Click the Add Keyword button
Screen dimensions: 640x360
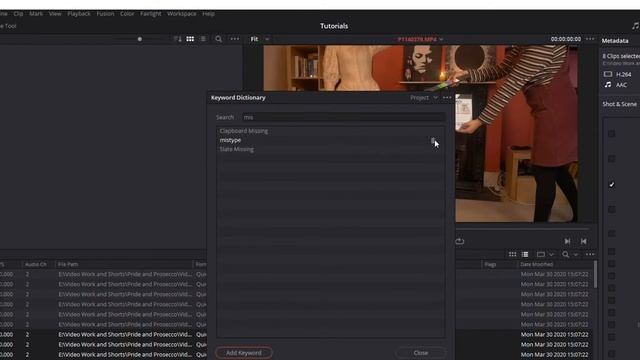click(244, 353)
